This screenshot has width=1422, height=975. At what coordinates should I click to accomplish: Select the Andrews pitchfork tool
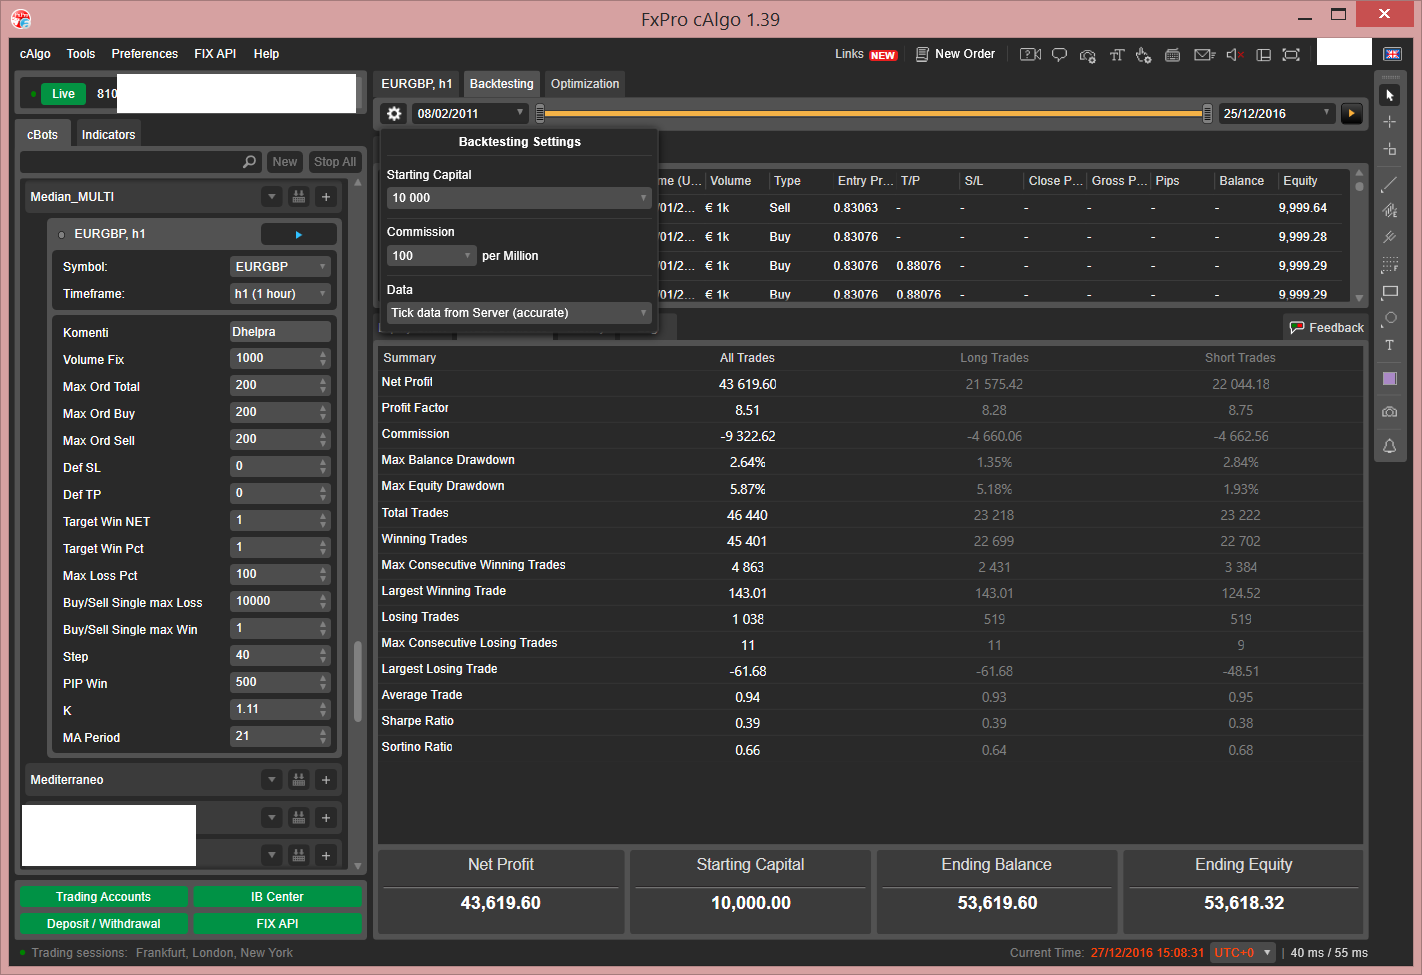click(x=1390, y=238)
